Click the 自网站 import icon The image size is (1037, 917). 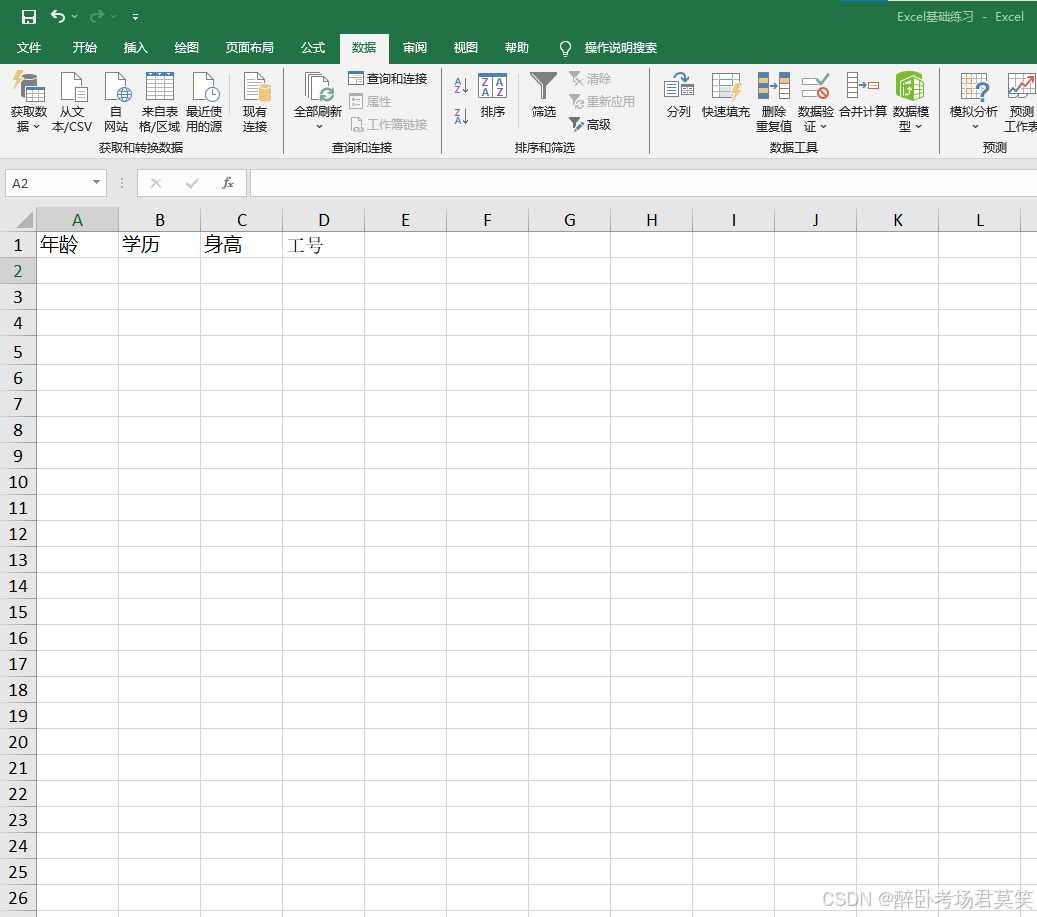[116, 102]
